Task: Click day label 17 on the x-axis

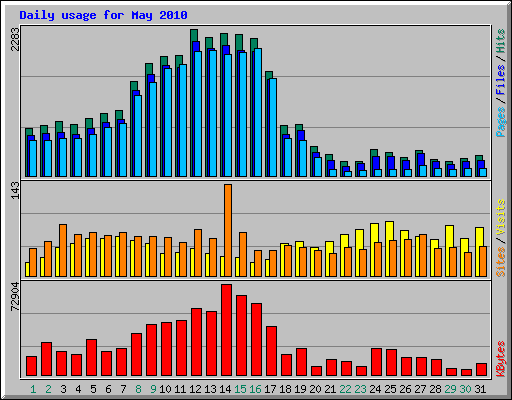Action: pyautogui.click(x=270, y=389)
